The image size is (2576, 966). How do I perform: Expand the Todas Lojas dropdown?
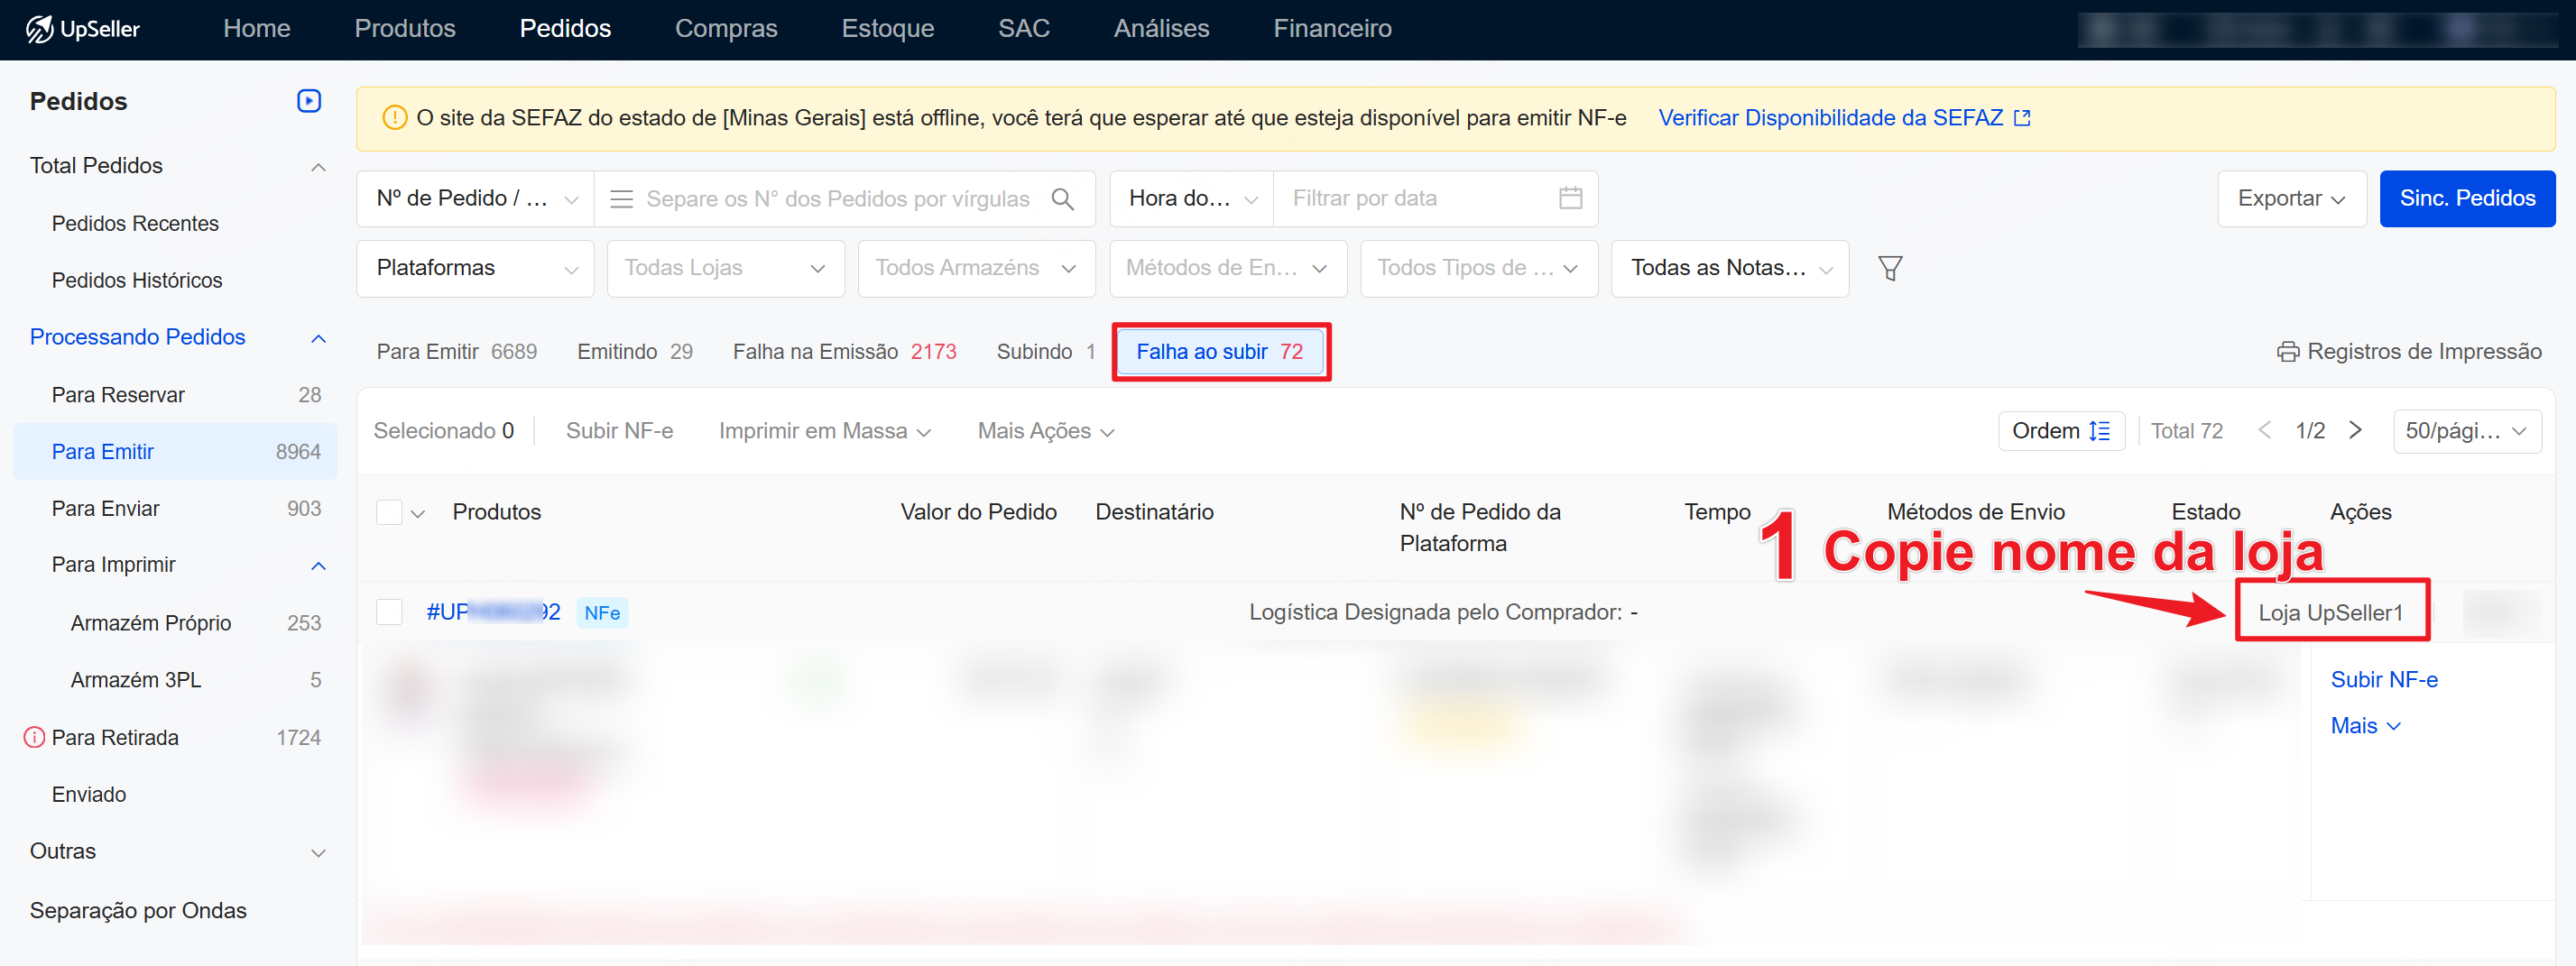pyautogui.click(x=725, y=268)
